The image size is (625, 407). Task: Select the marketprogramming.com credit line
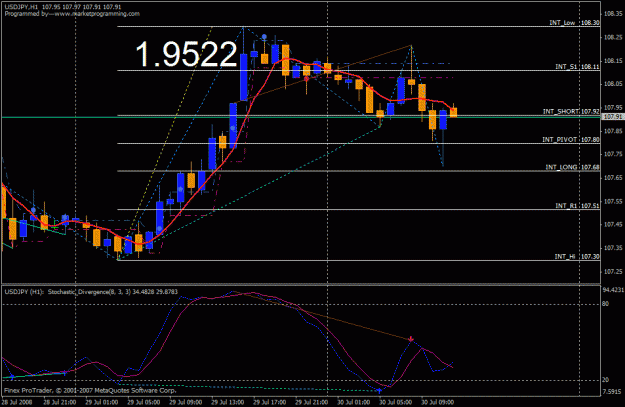[72, 14]
